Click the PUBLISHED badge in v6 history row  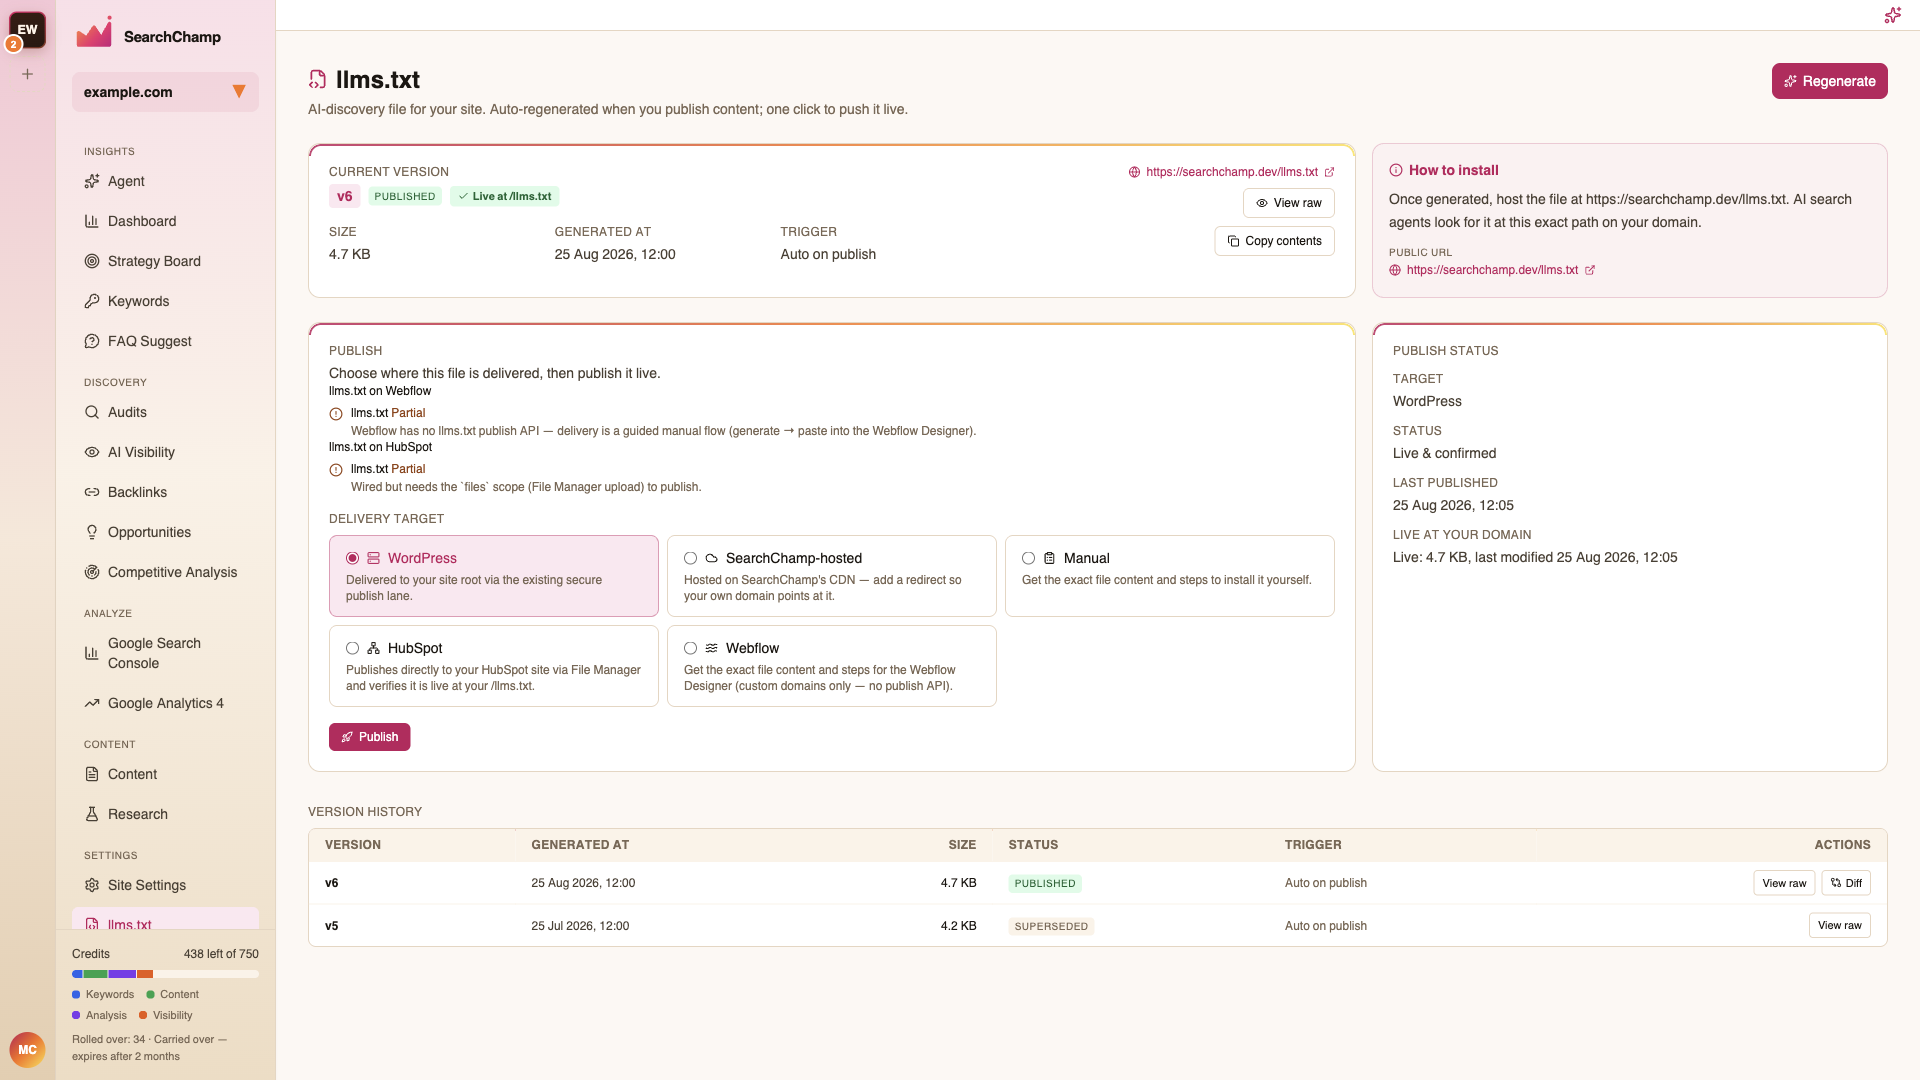point(1045,883)
